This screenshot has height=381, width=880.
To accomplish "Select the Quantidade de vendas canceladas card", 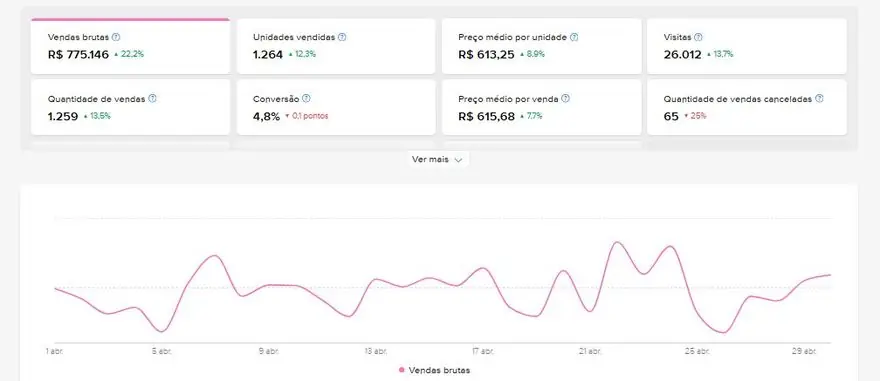I will click(747, 107).
